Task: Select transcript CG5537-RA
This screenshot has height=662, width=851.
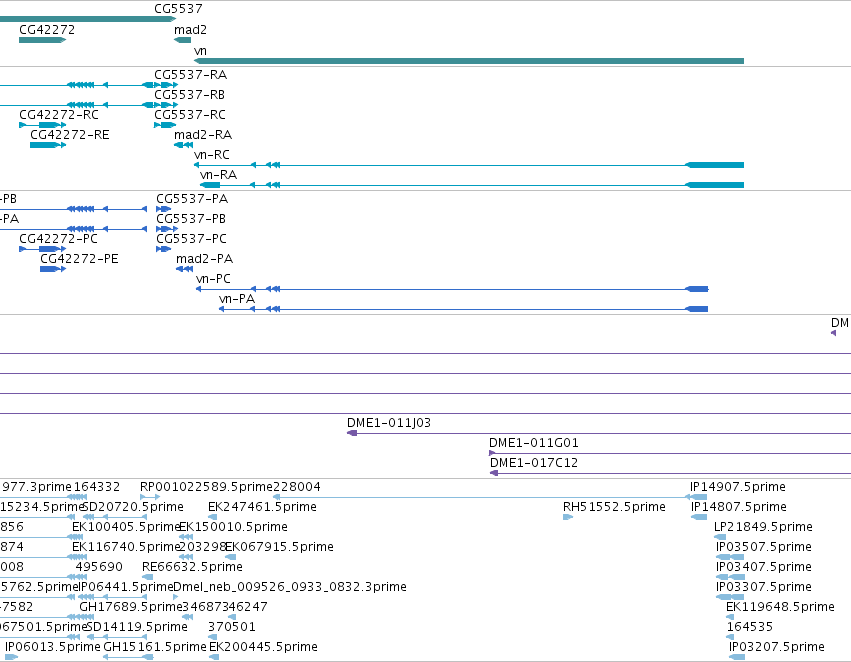Action: 166,85
